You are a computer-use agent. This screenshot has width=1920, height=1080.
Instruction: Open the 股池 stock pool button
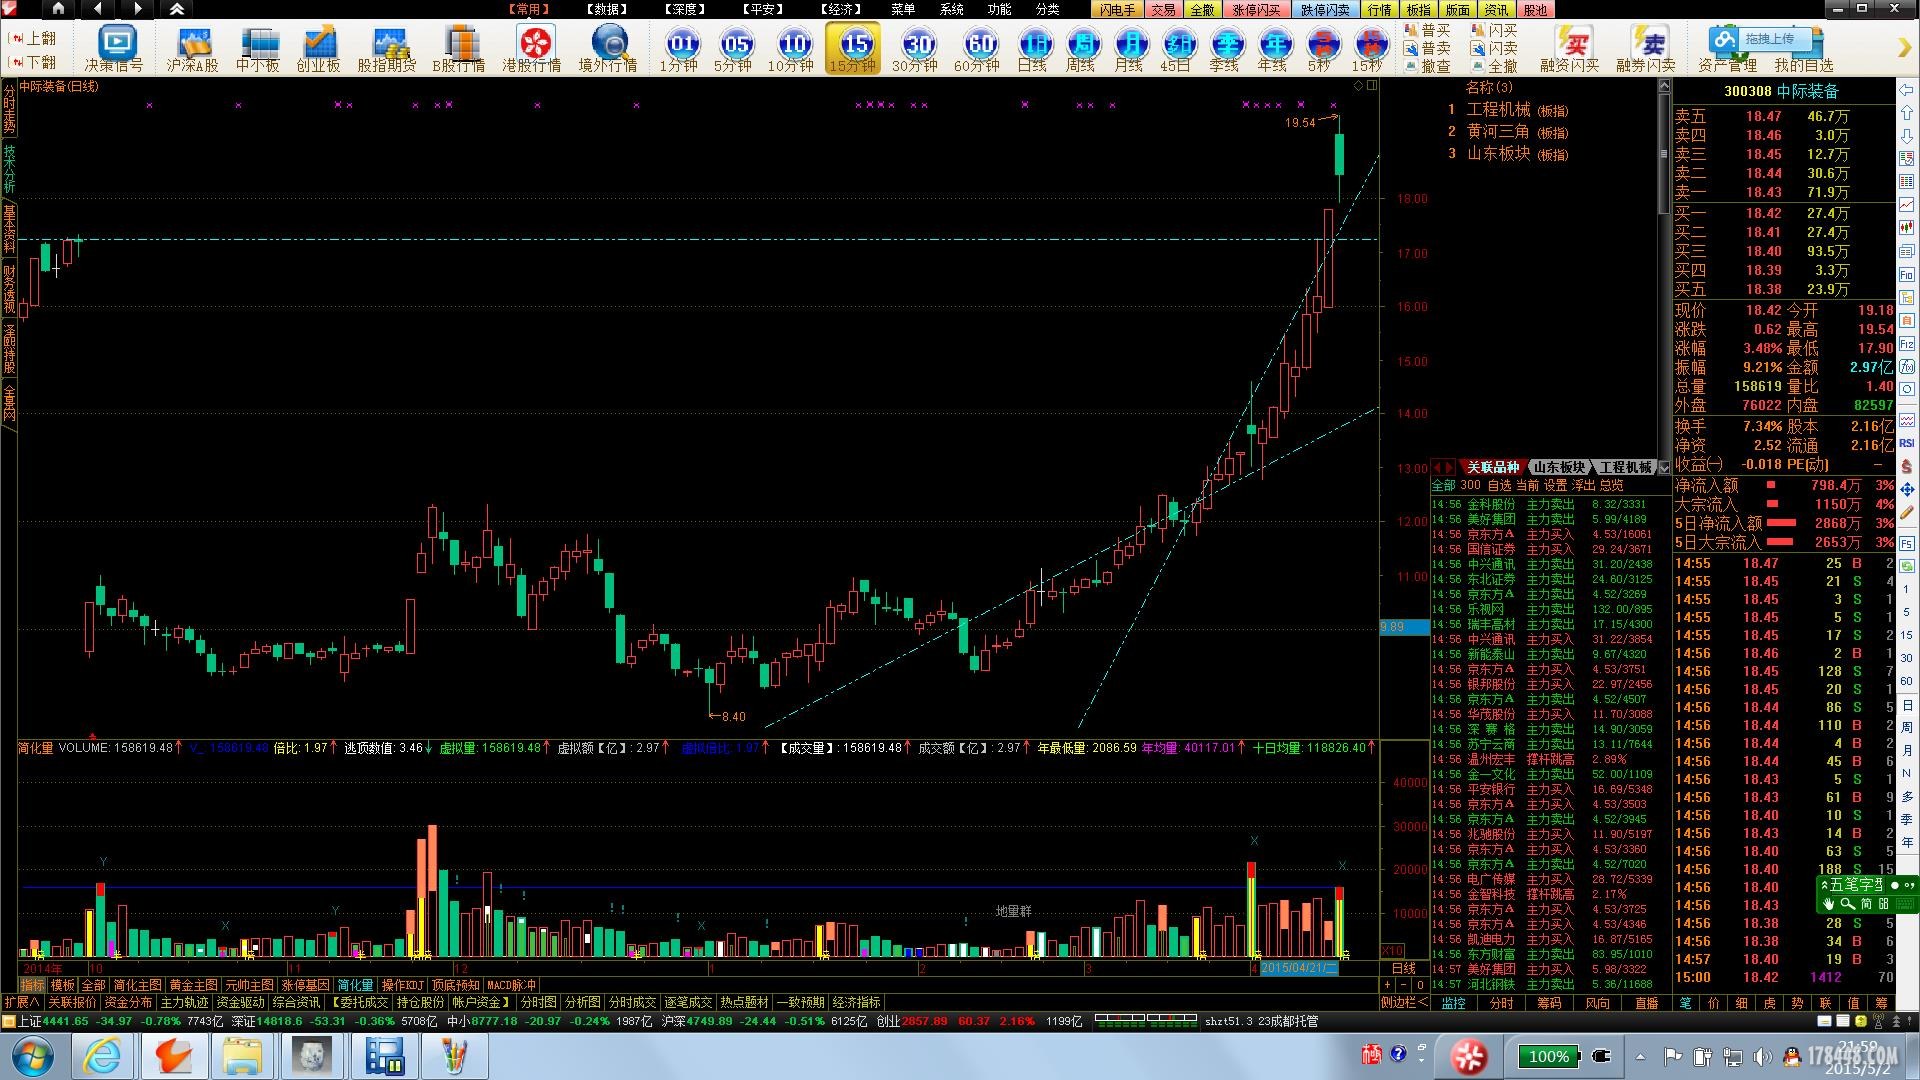point(1535,9)
